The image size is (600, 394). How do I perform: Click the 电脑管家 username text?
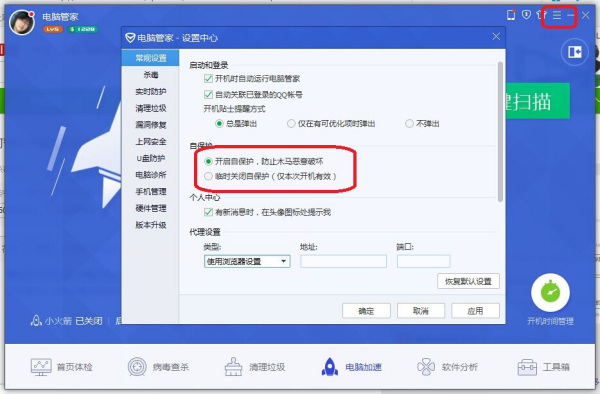tap(60, 17)
